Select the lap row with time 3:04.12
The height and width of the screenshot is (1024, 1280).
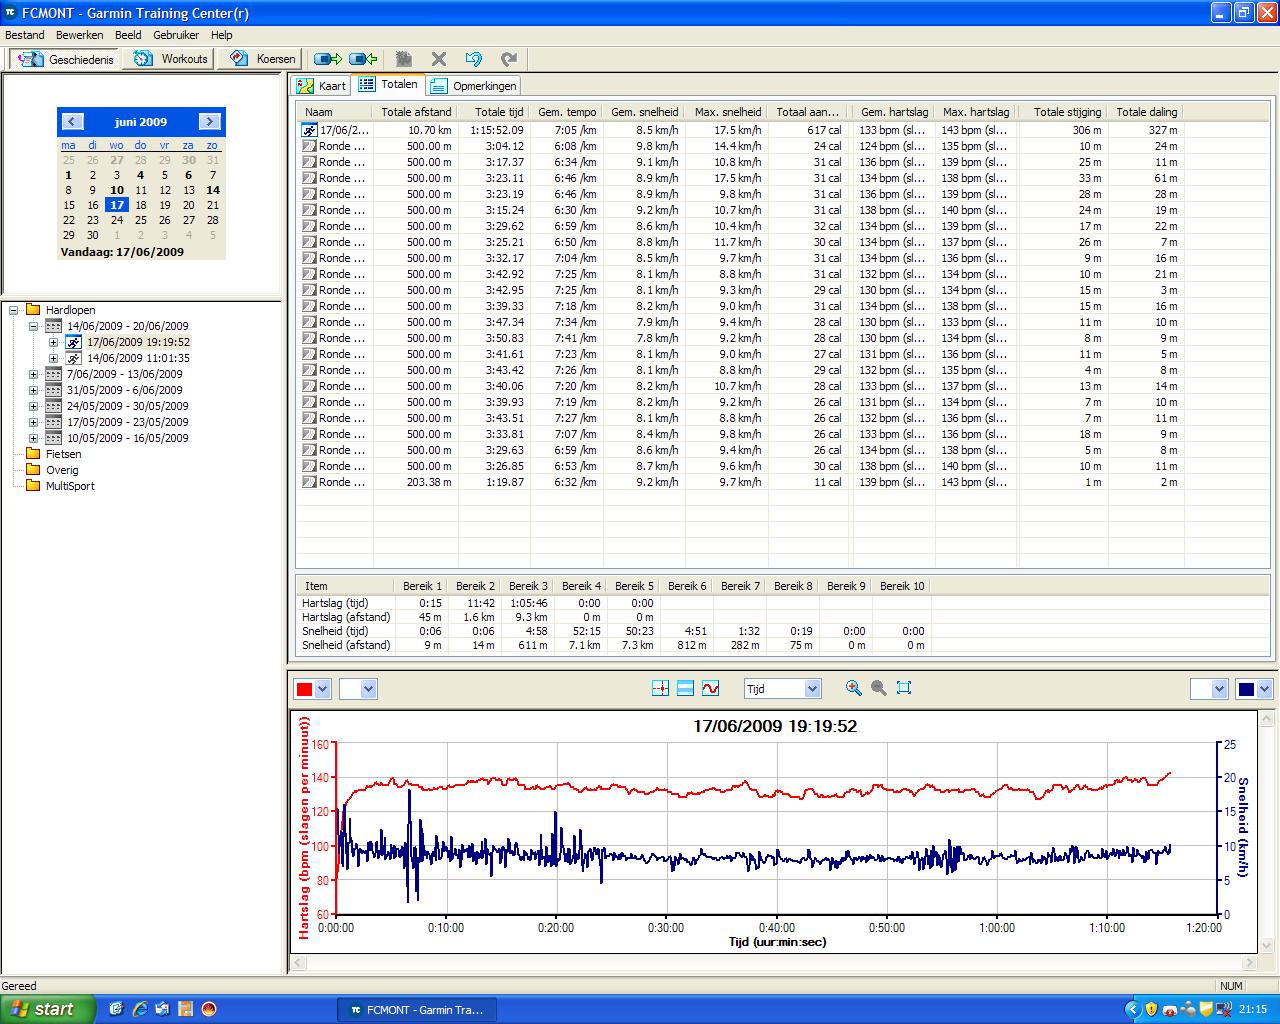click(x=740, y=146)
